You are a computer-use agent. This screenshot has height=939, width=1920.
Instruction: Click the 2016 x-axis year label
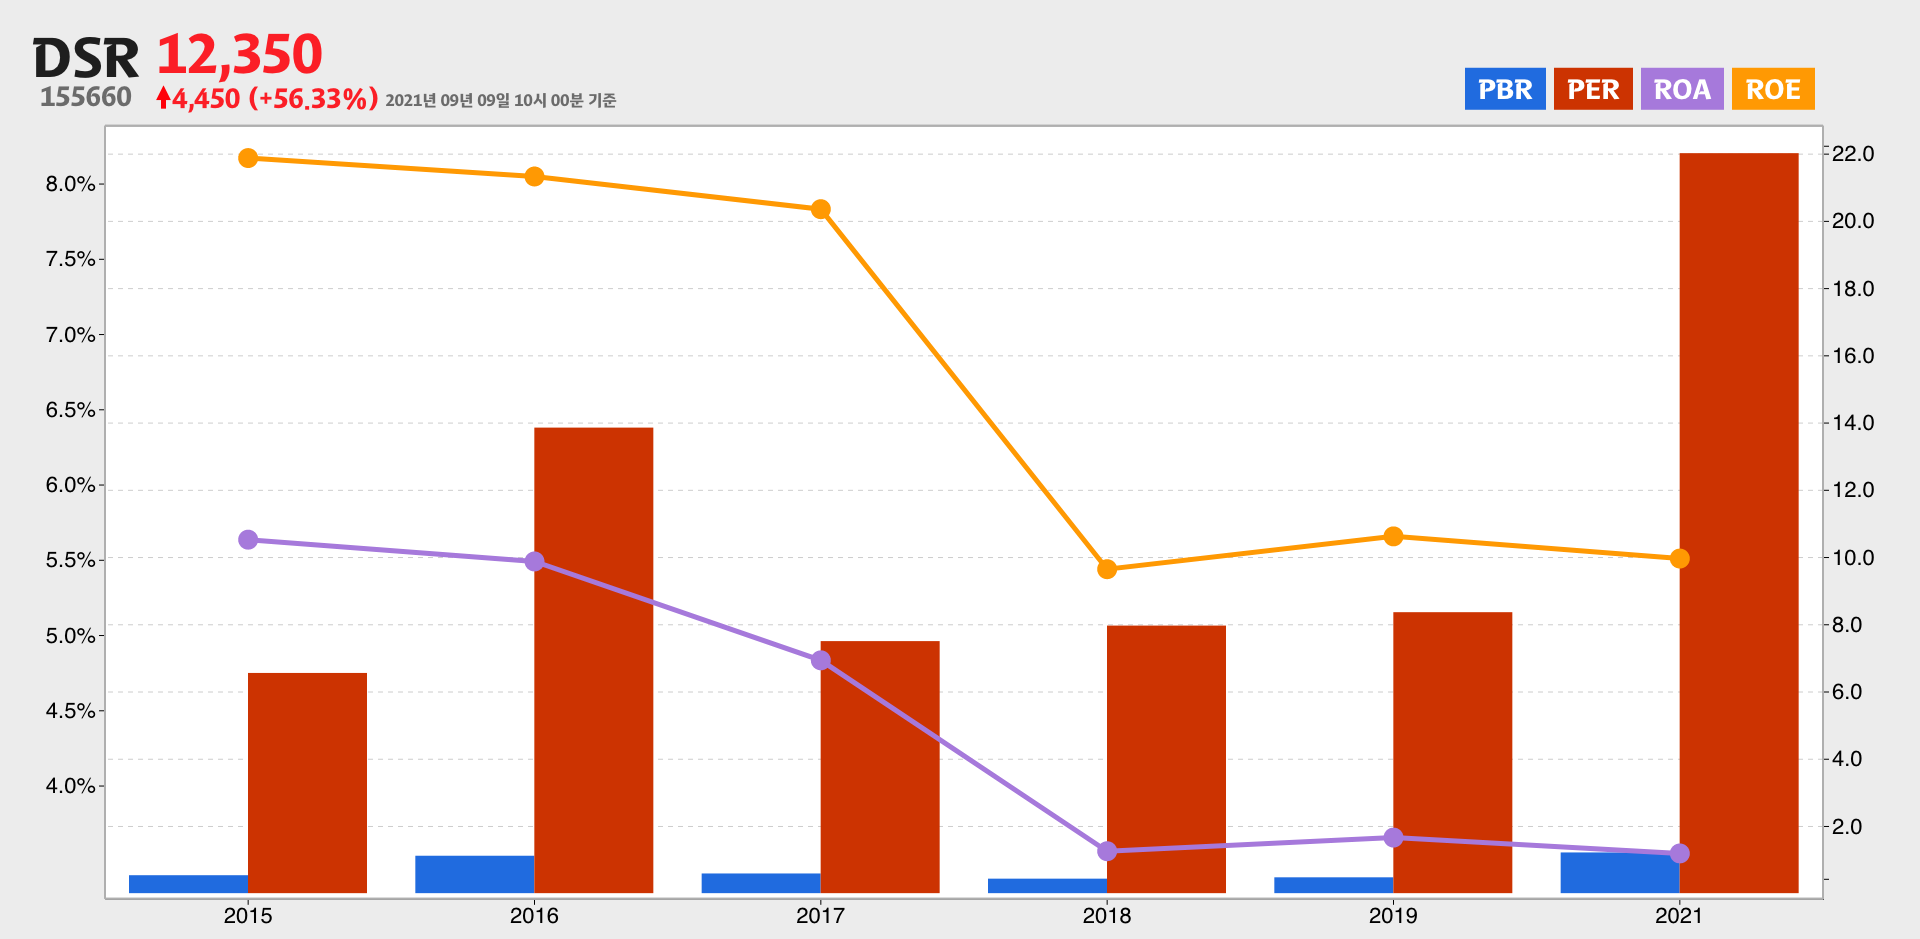point(534,915)
